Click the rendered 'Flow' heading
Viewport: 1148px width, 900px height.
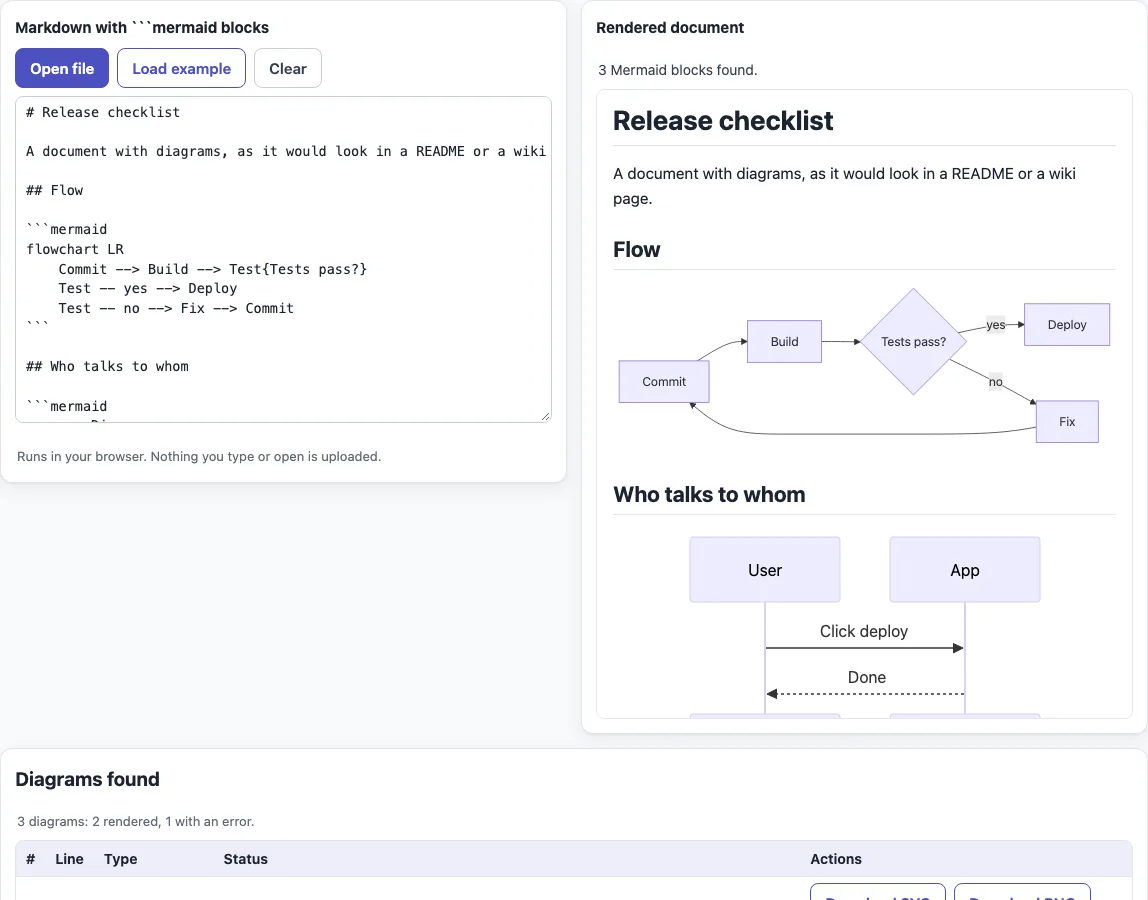[636, 250]
